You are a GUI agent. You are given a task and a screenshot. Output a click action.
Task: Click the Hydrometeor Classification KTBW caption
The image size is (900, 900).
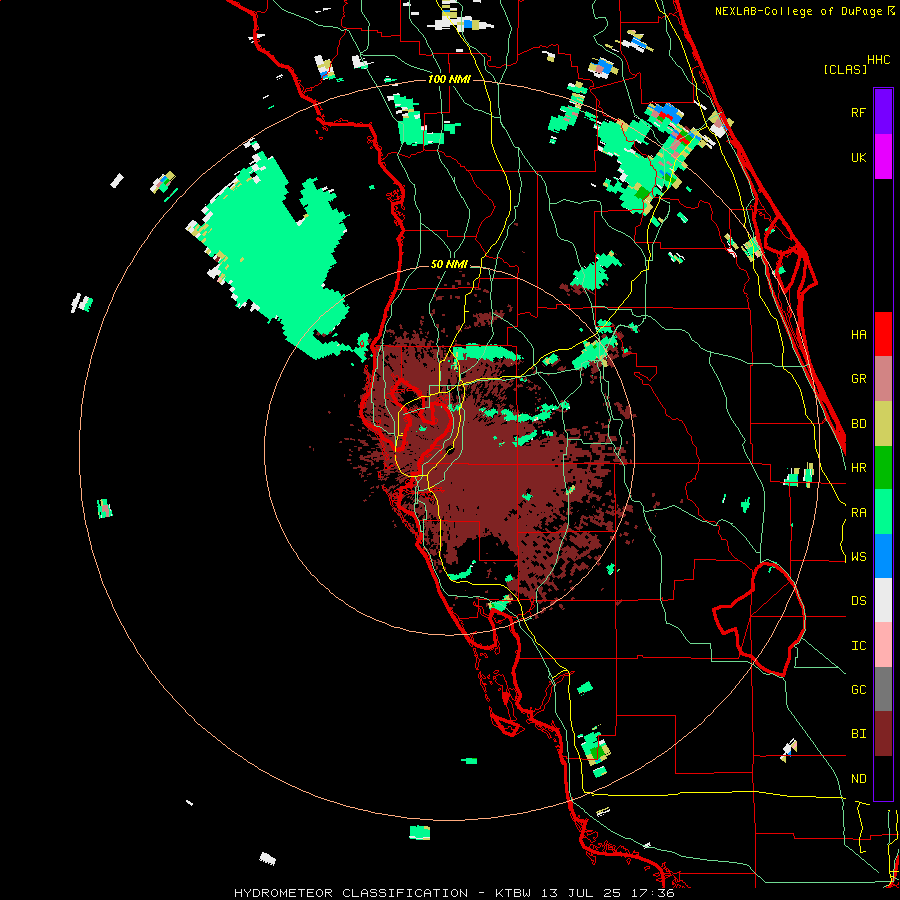(454, 893)
